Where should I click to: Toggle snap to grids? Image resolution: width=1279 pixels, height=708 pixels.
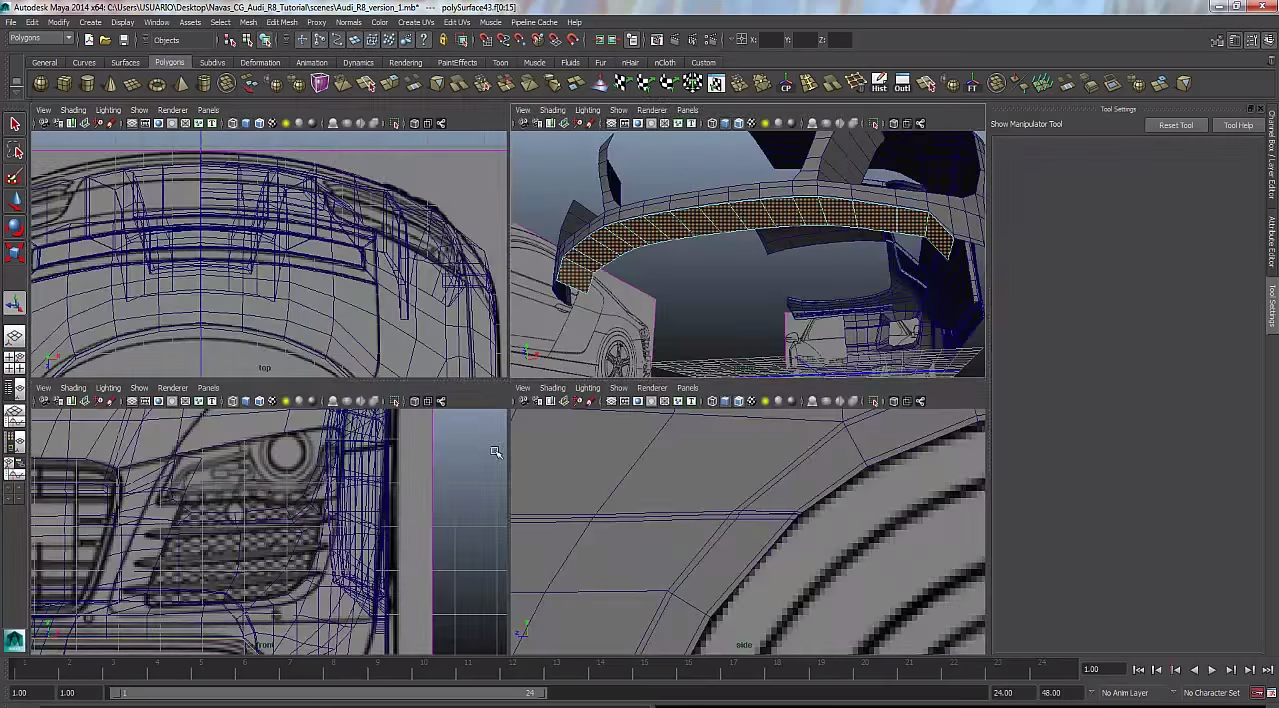coord(485,40)
